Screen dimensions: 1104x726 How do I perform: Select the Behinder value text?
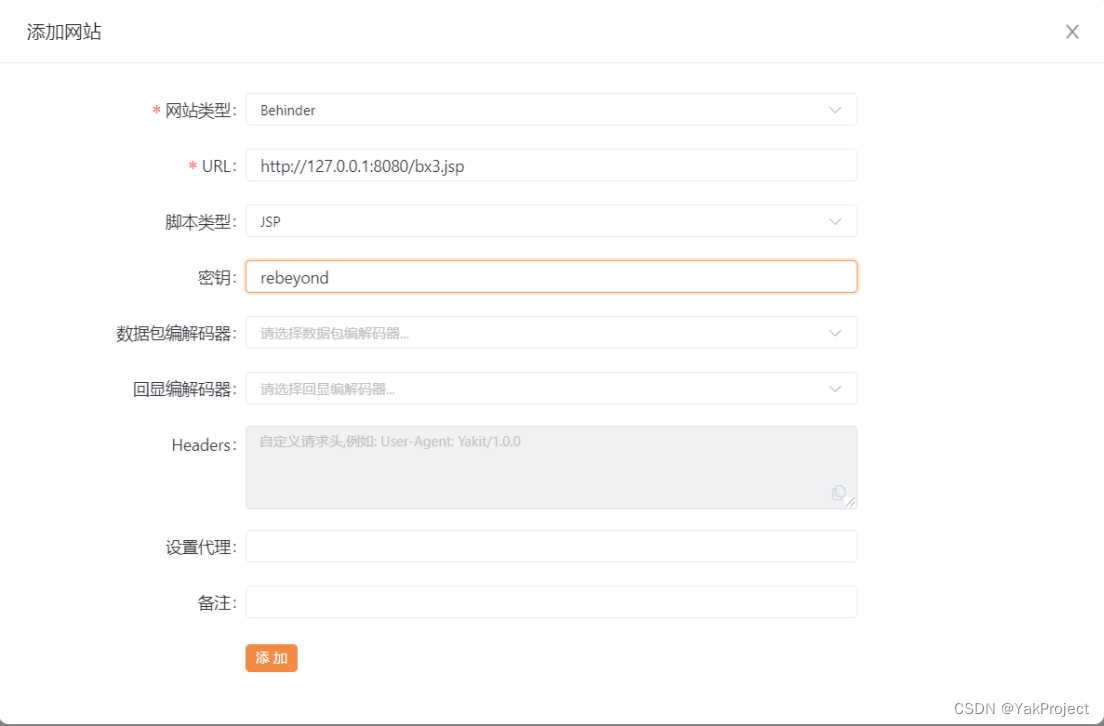point(287,109)
